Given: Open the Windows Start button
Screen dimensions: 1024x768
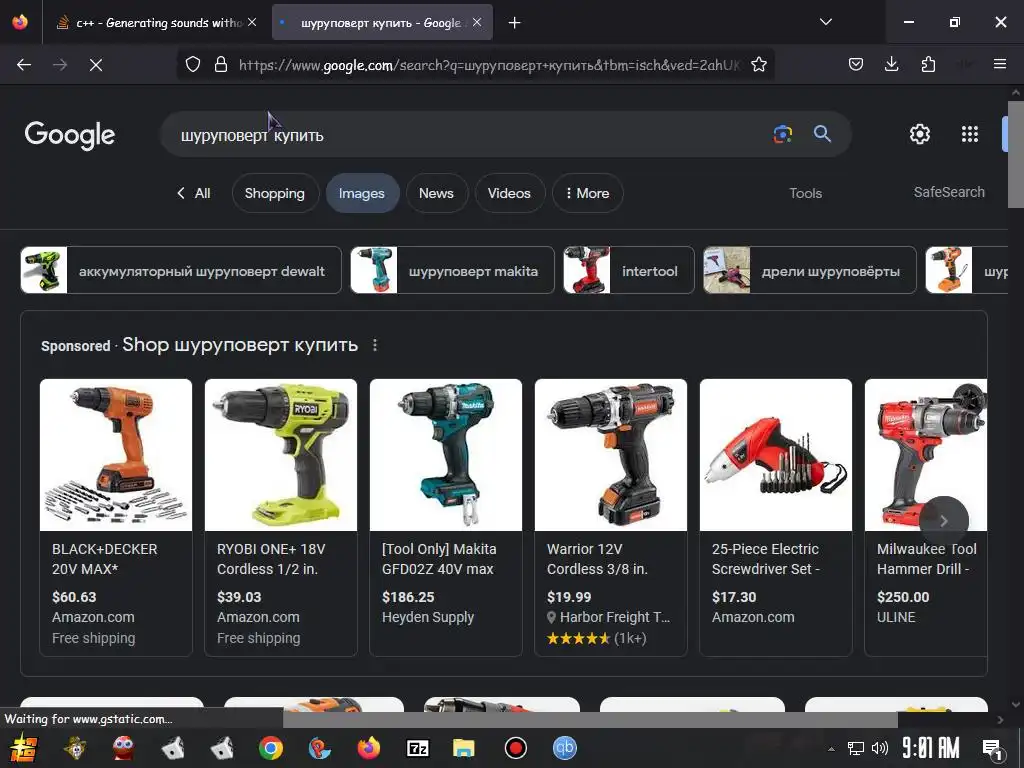Looking at the screenshot, I should pos(23,748).
